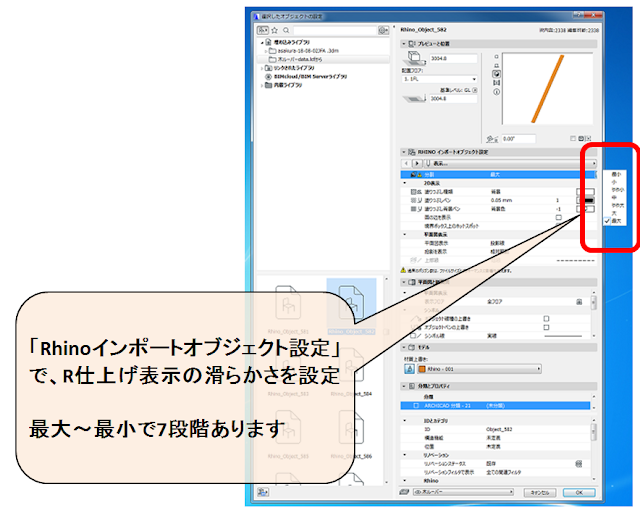Screen dimensions: 640x508
Task: Click the fill type swatch in 塗りつぶし種類 row
Action: pyautogui.click(x=585, y=192)
